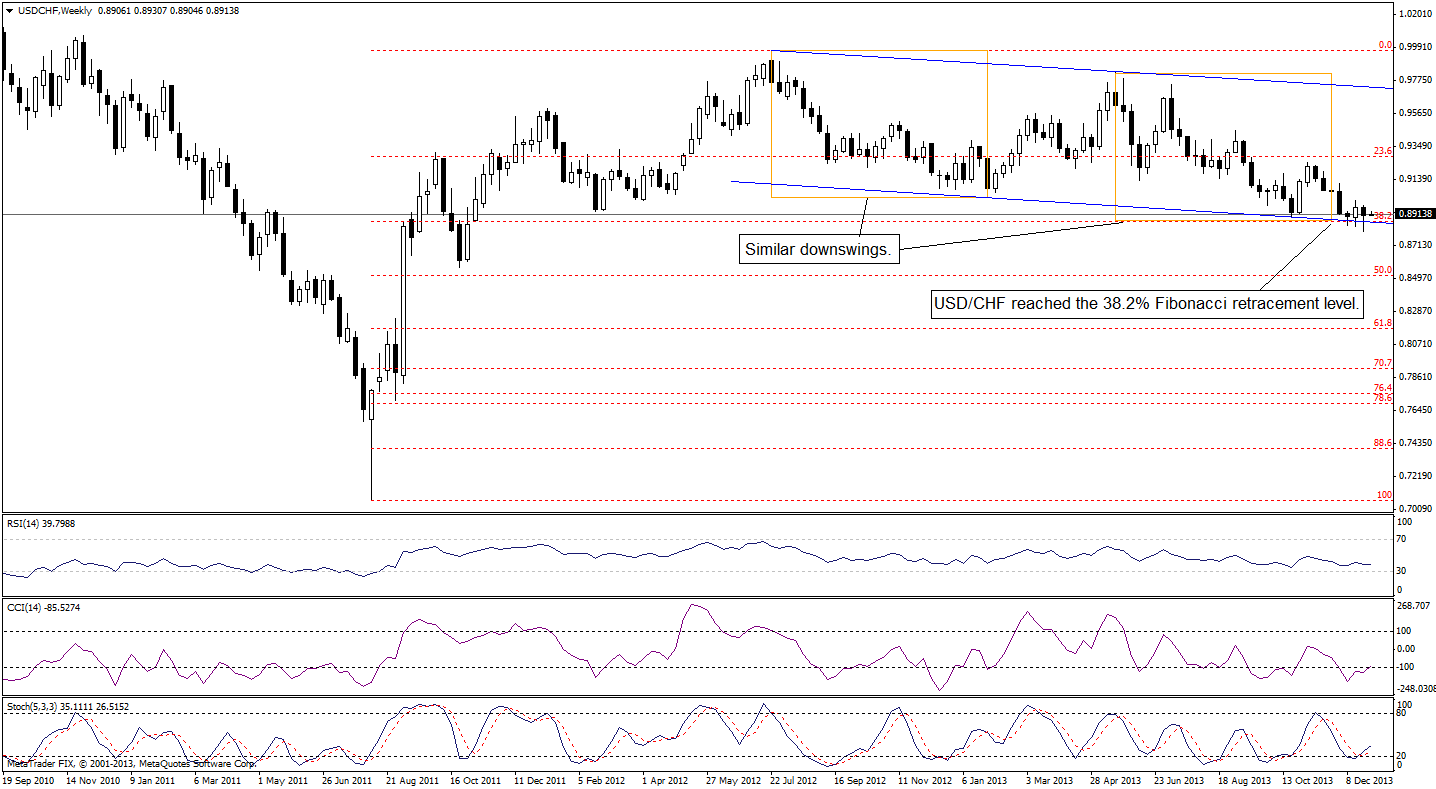Click the Fibonacci 0.0 level label
Screen dimensions: 1436x789
pyautogui.click(x=1386, y=45)
